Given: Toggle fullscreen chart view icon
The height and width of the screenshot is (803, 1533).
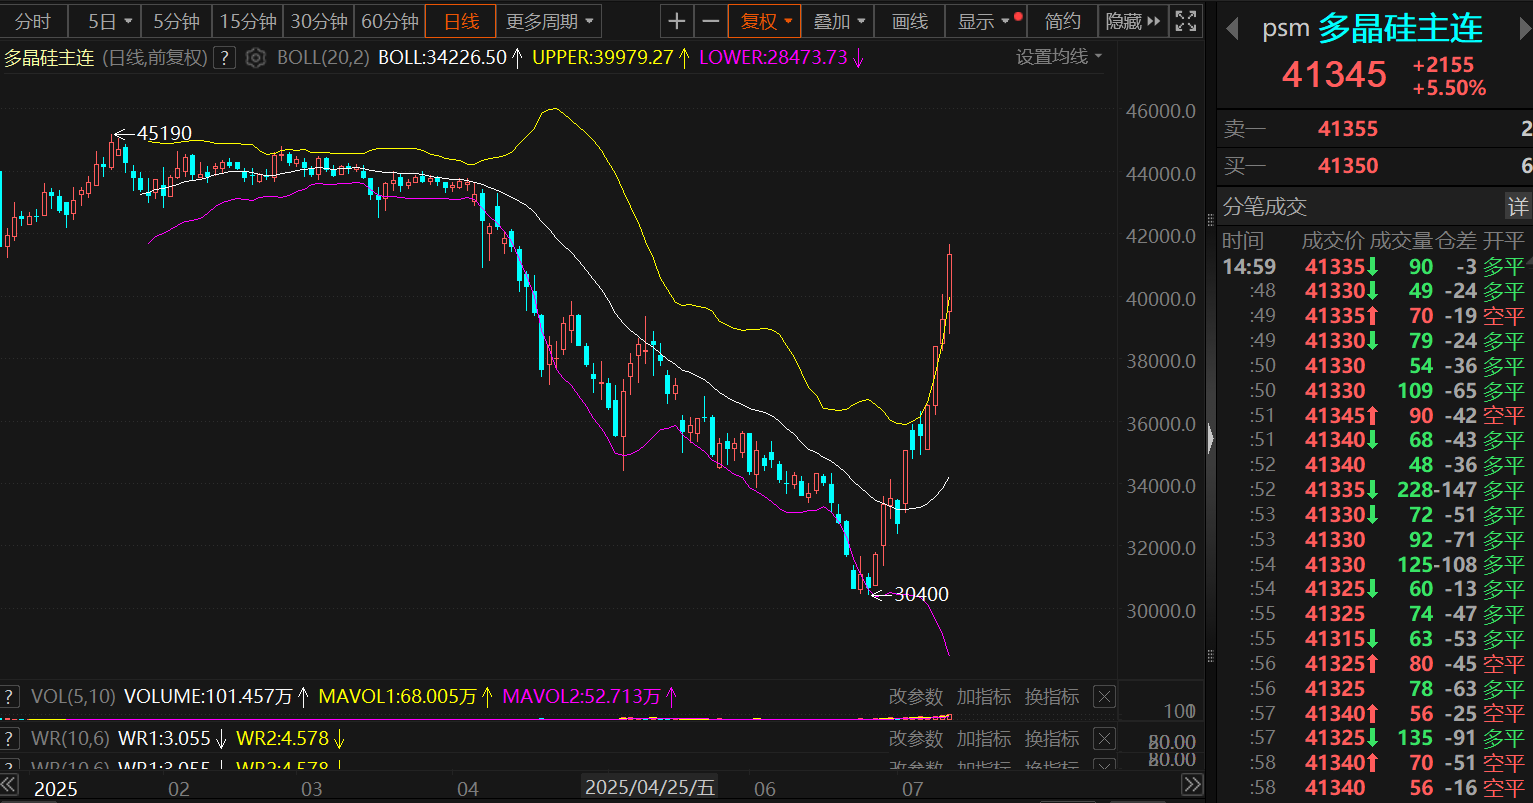Looking at the screenshot, I should (x=1185, y=21).
